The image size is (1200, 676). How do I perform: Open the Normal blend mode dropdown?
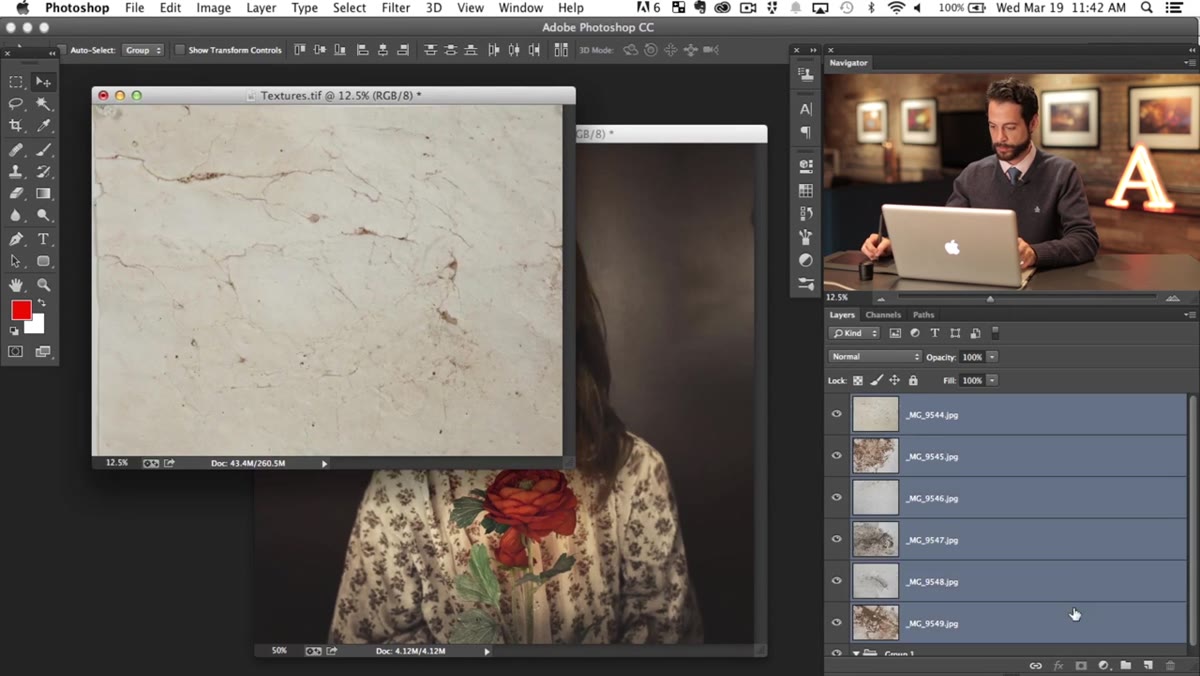point(875,357)
